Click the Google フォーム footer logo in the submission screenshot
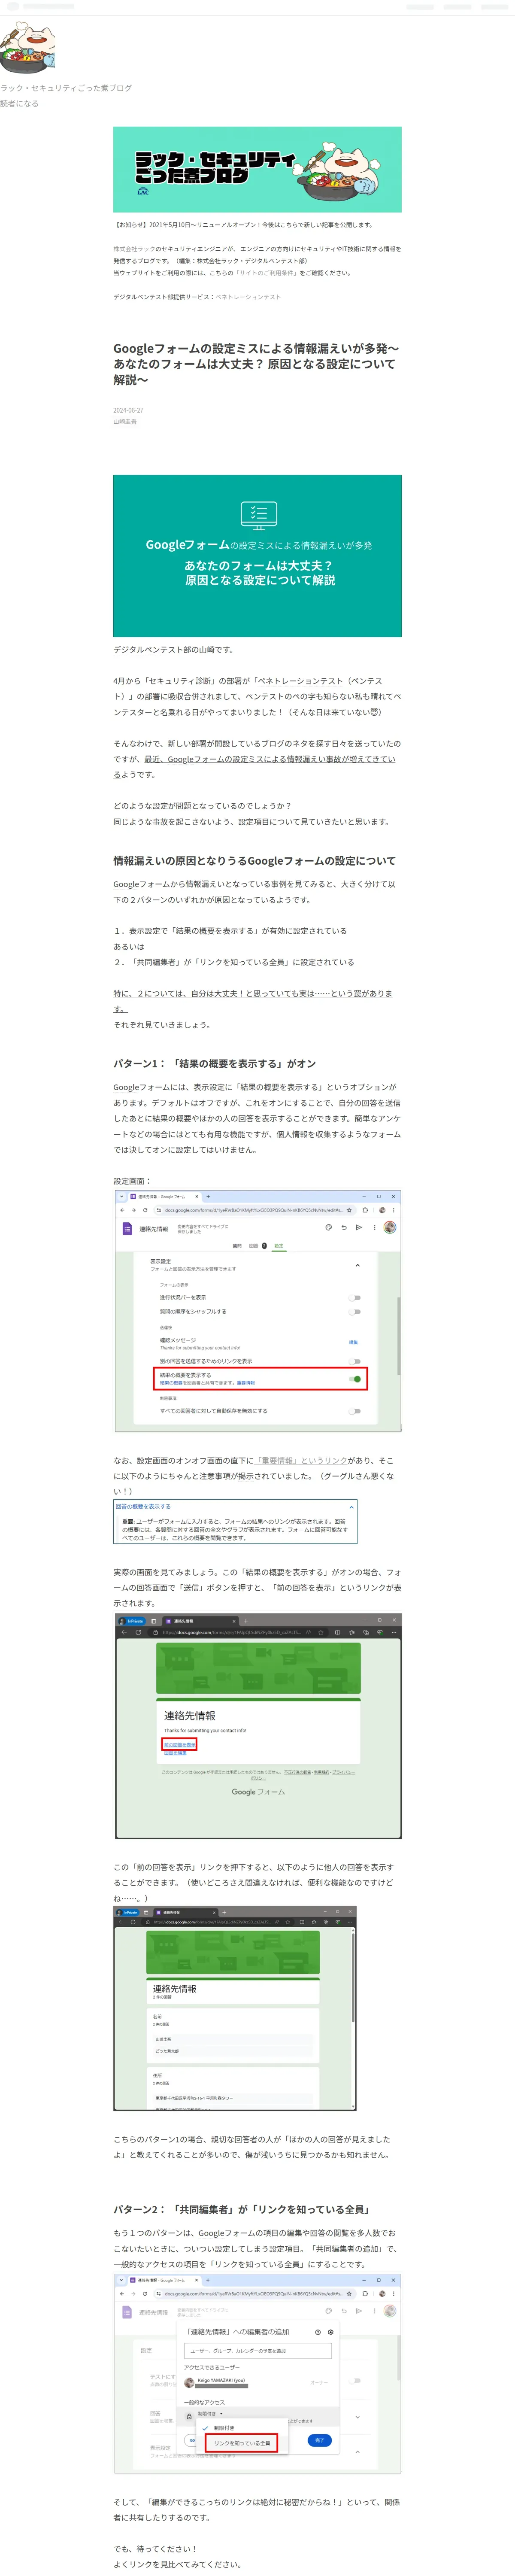The width and height of the screenshot is (515, 2576). coord(258,1791)
